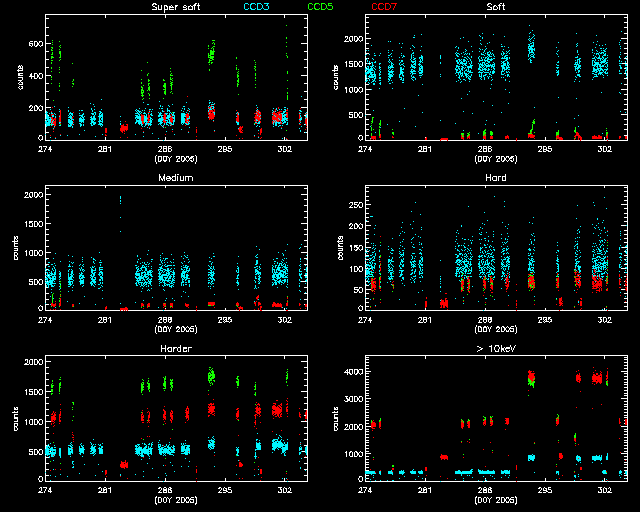
Task: Click the 600 y-axis tick in Super soft plot
Action: [x=33, y=45]
